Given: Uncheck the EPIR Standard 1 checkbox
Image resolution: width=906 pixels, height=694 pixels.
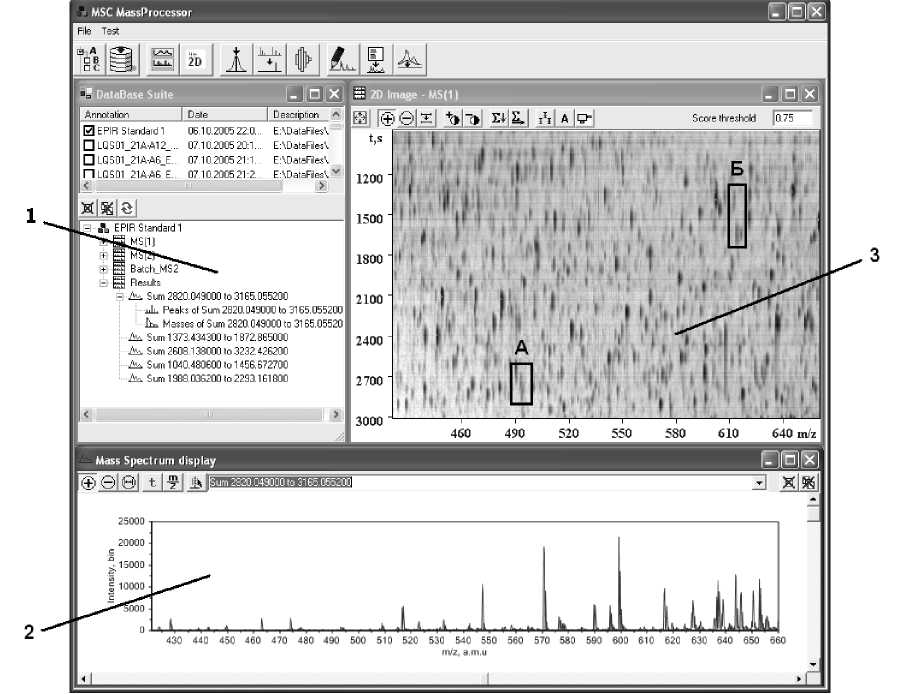Looking at the screenshot, I should click(x=90, y=131).
